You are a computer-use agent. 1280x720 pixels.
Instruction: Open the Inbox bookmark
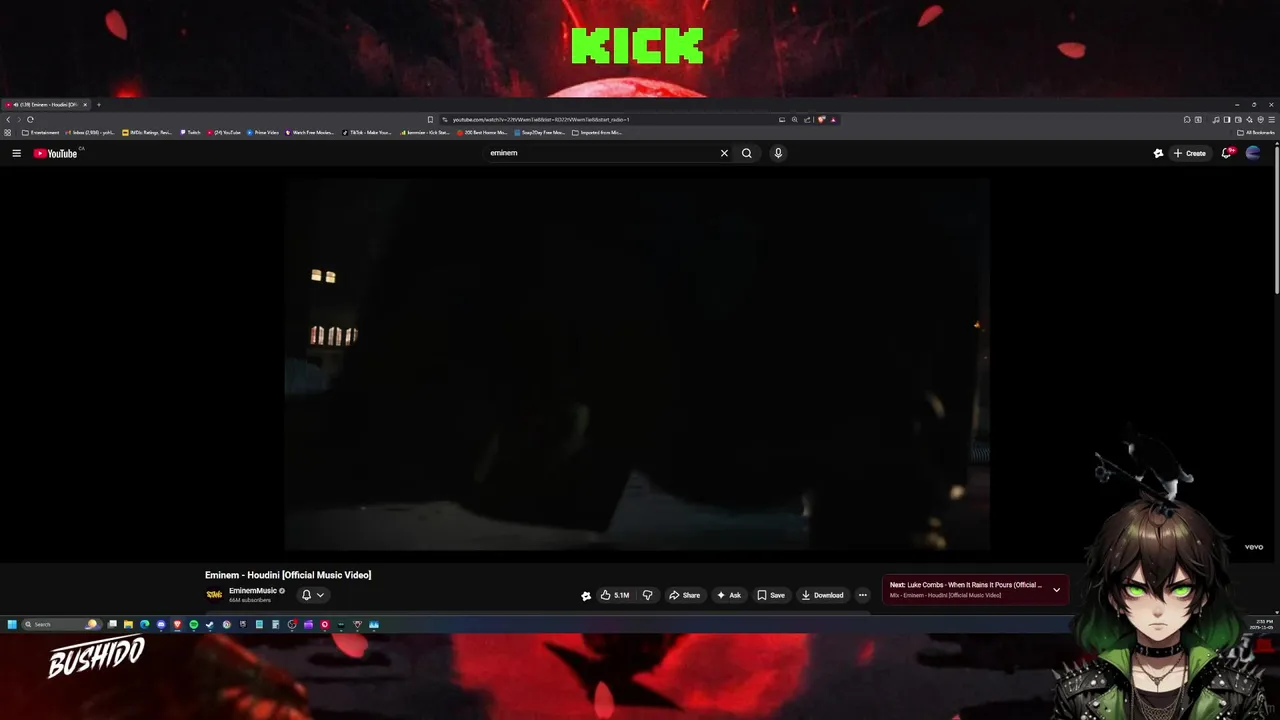(90, 132)
